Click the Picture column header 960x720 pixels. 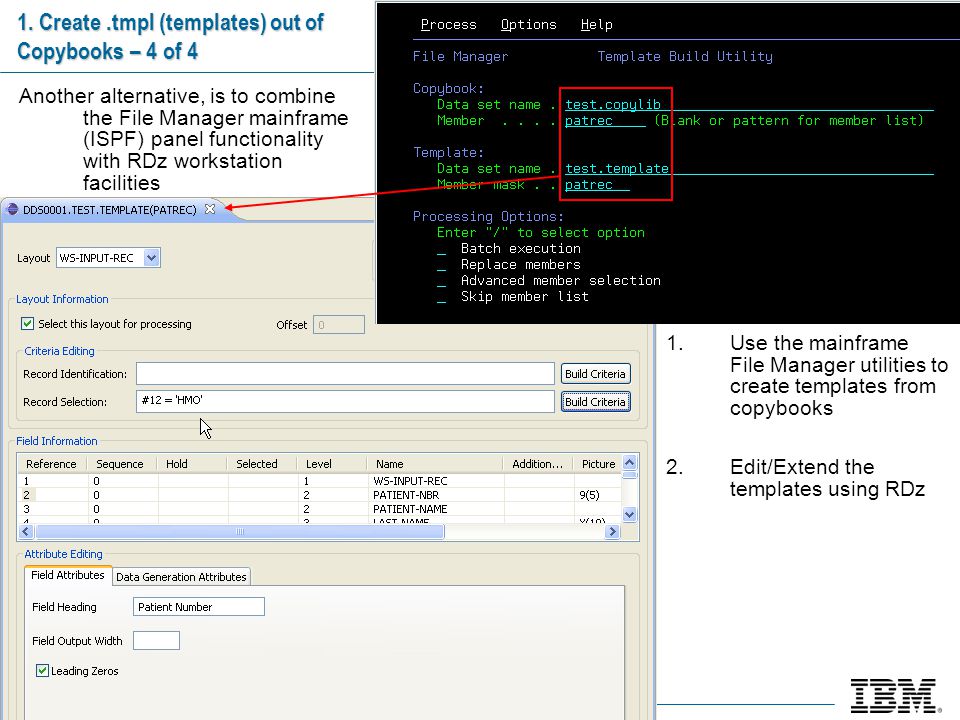tap(598, 463)
